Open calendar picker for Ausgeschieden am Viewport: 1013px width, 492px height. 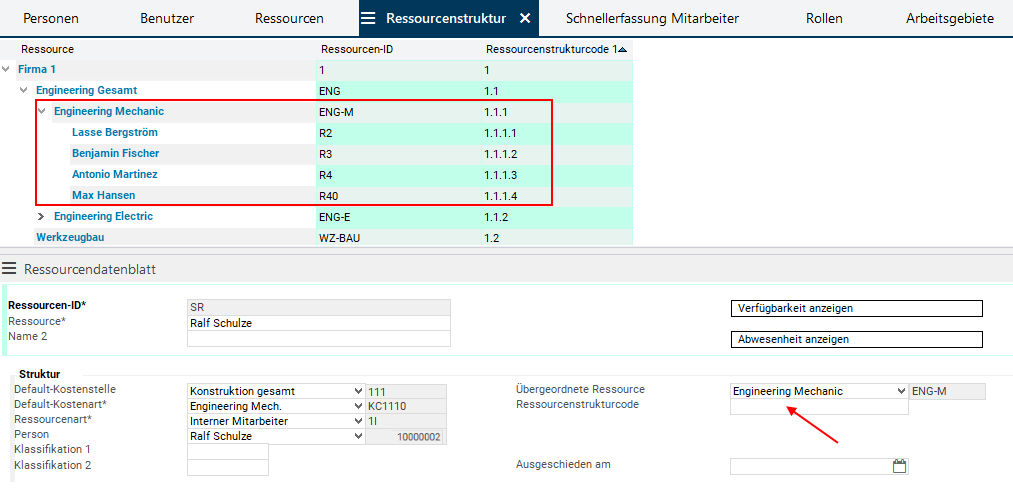tap(899, 466)
